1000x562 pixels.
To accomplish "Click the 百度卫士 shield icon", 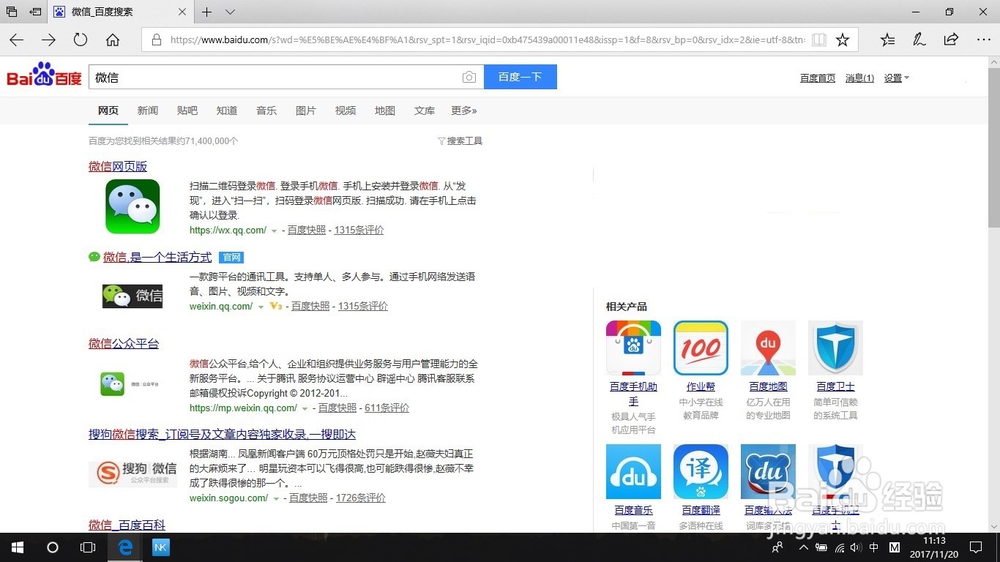I will pyautogui.click(x=835, y=348).
